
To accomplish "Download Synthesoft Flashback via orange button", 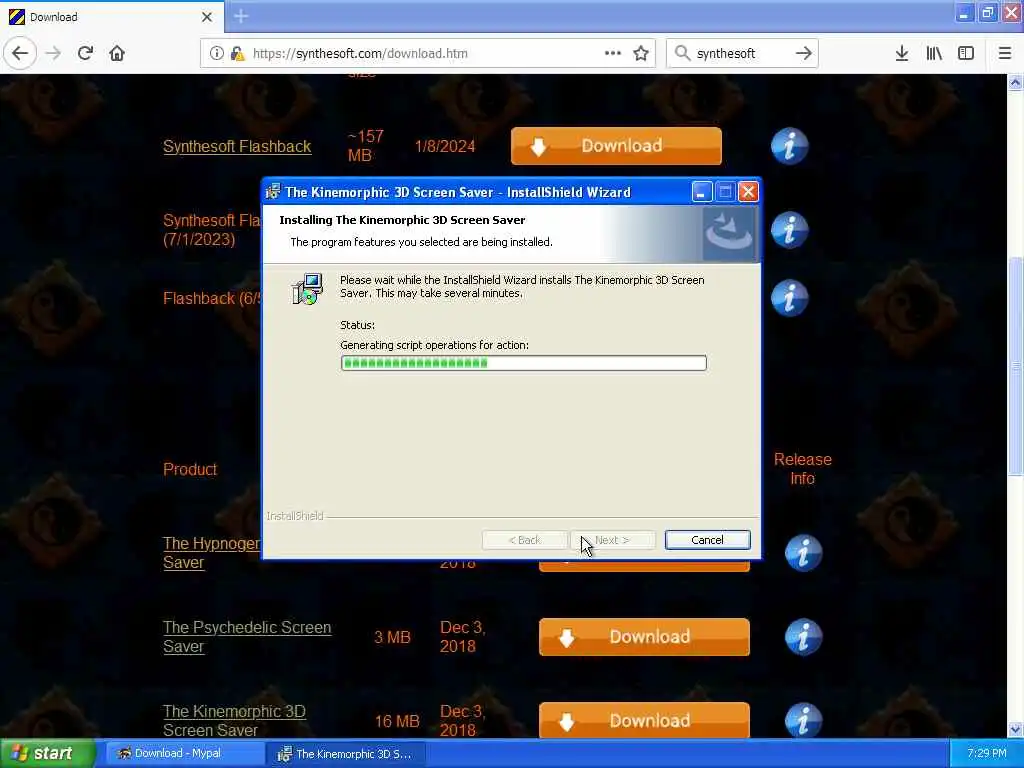I will click(x=616, y=146).
